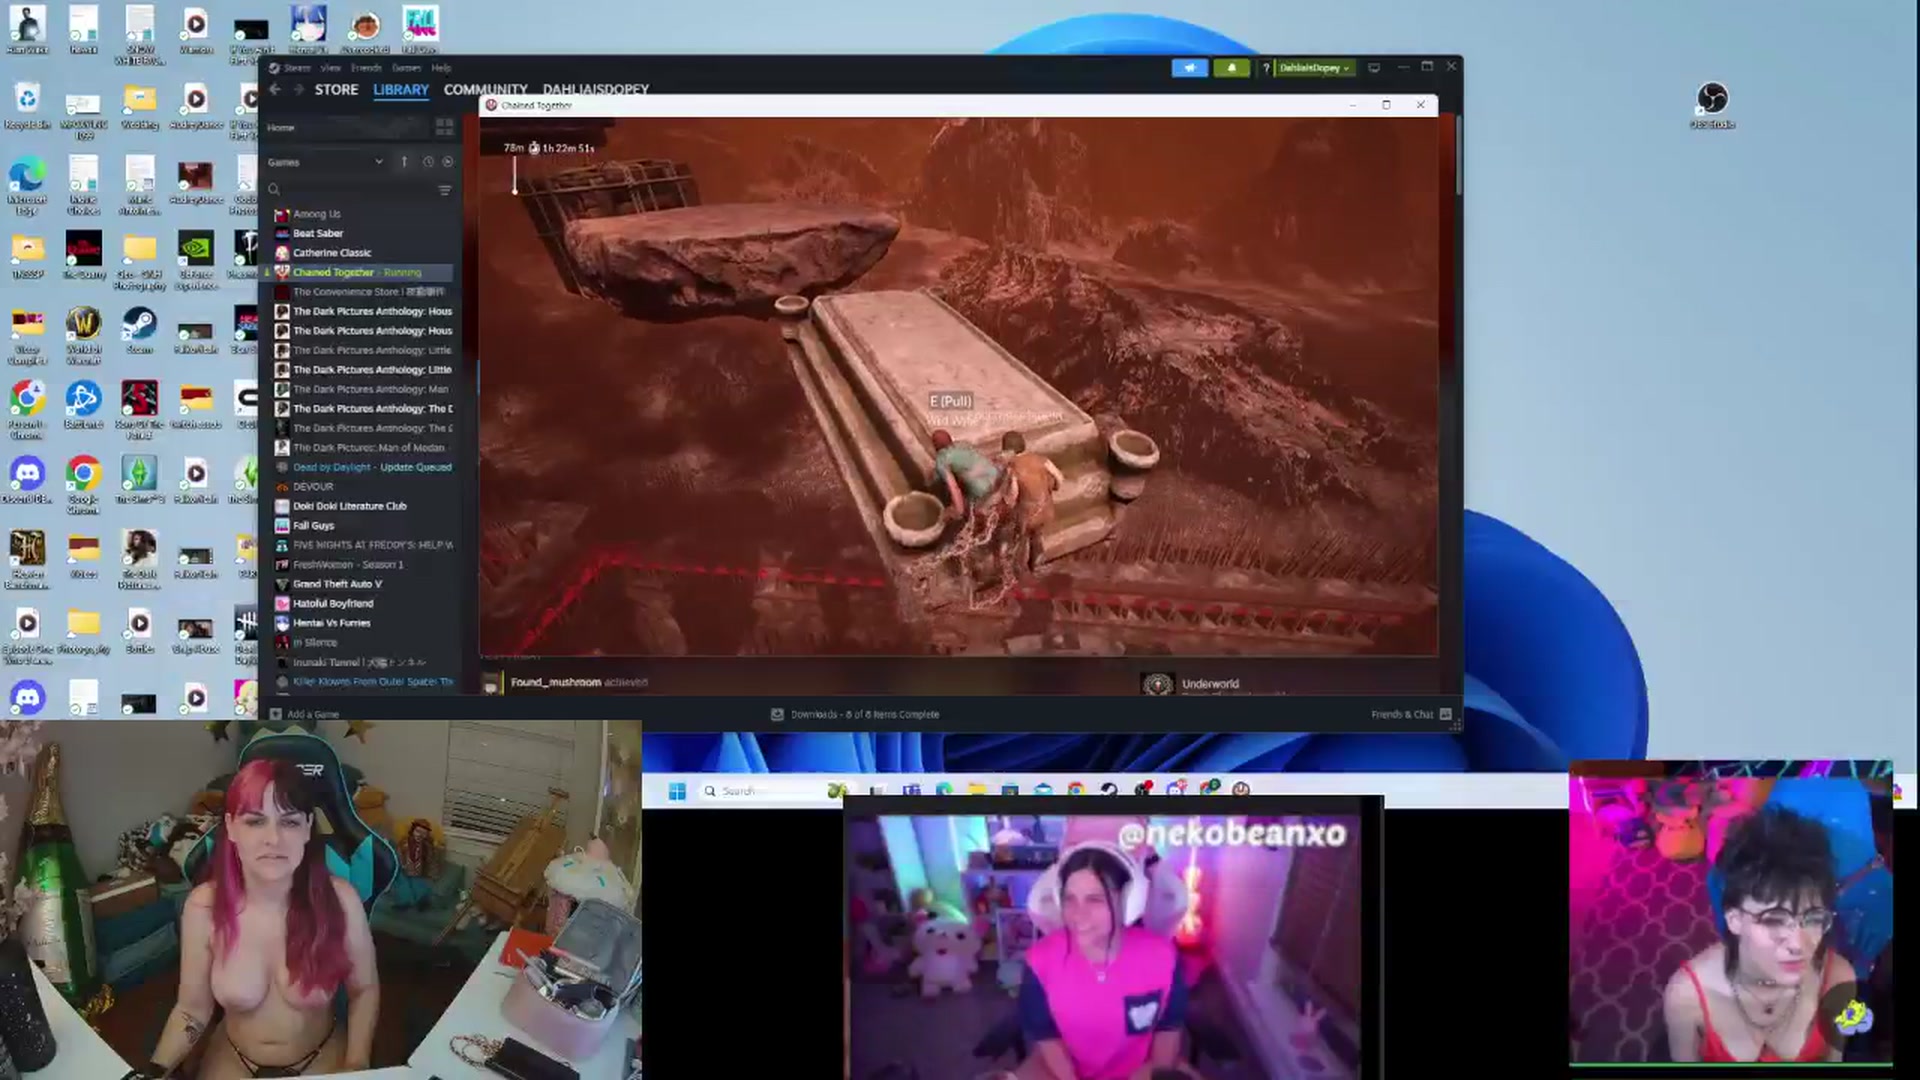This screenshot has width=1920, height=1080.
Task: Open the LIBRARY tab in Steam
Action: pos(401,89)
